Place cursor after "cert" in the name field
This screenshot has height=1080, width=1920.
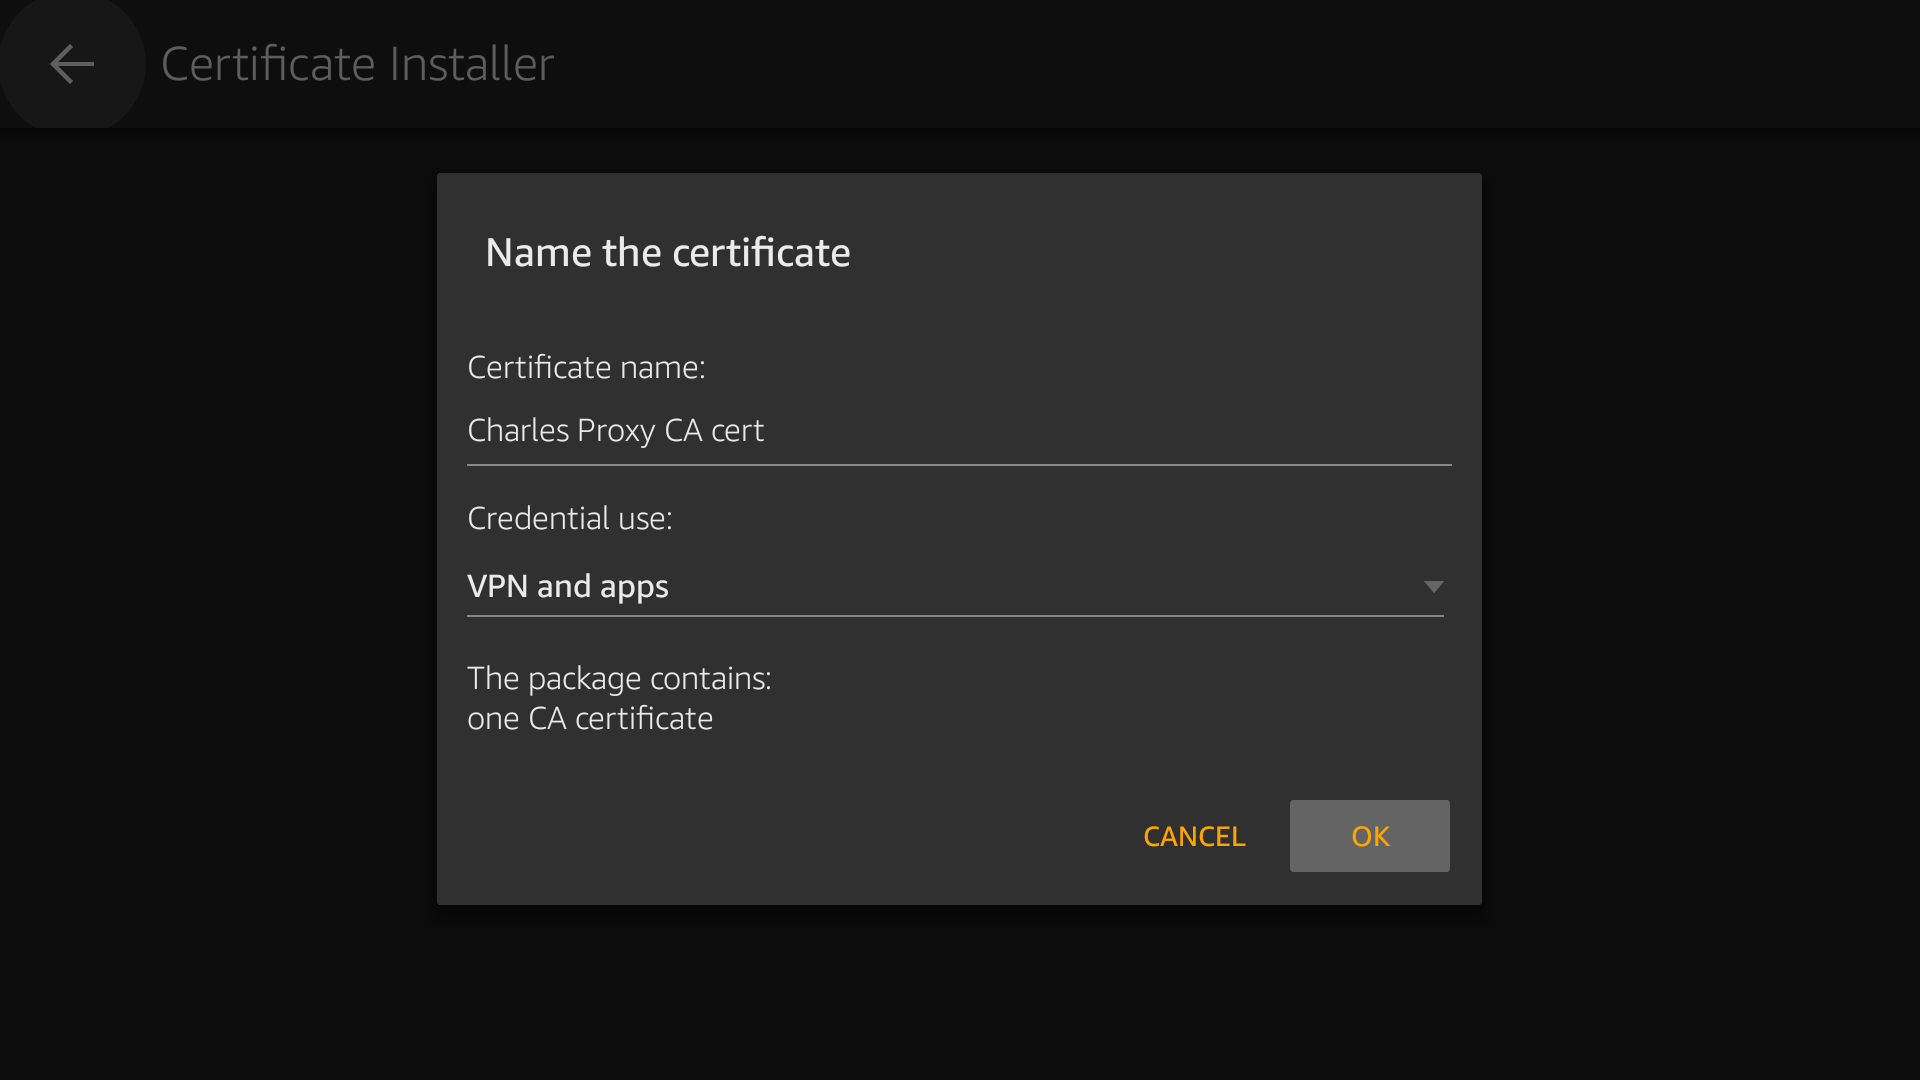pos(766,431)
